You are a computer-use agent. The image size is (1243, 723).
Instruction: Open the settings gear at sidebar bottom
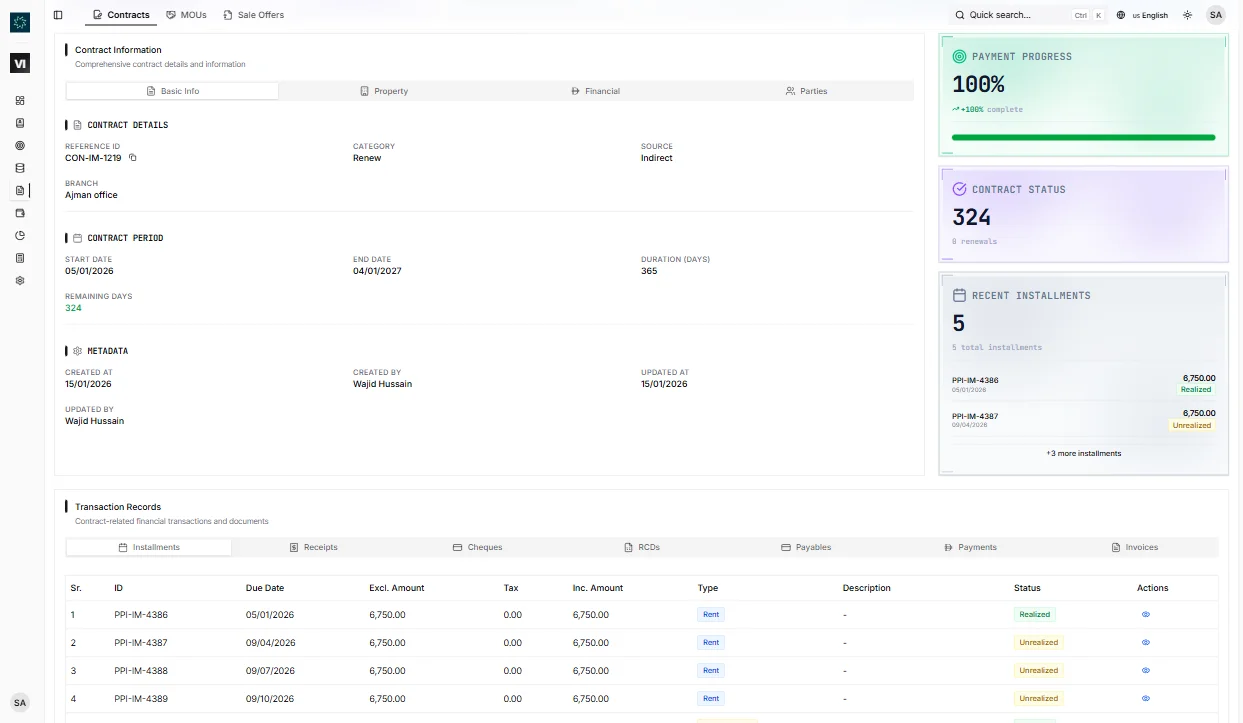(x=20, y=280)
